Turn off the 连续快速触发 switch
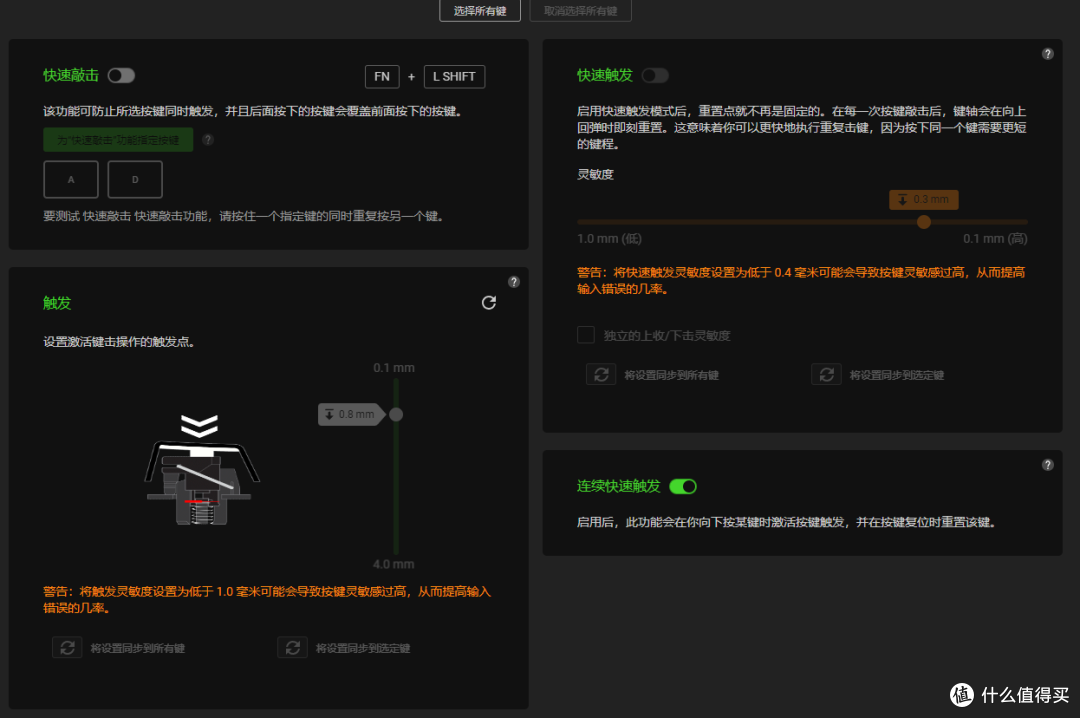The width and height of the screenshot is (1080, 718). [x=683, y=486]
